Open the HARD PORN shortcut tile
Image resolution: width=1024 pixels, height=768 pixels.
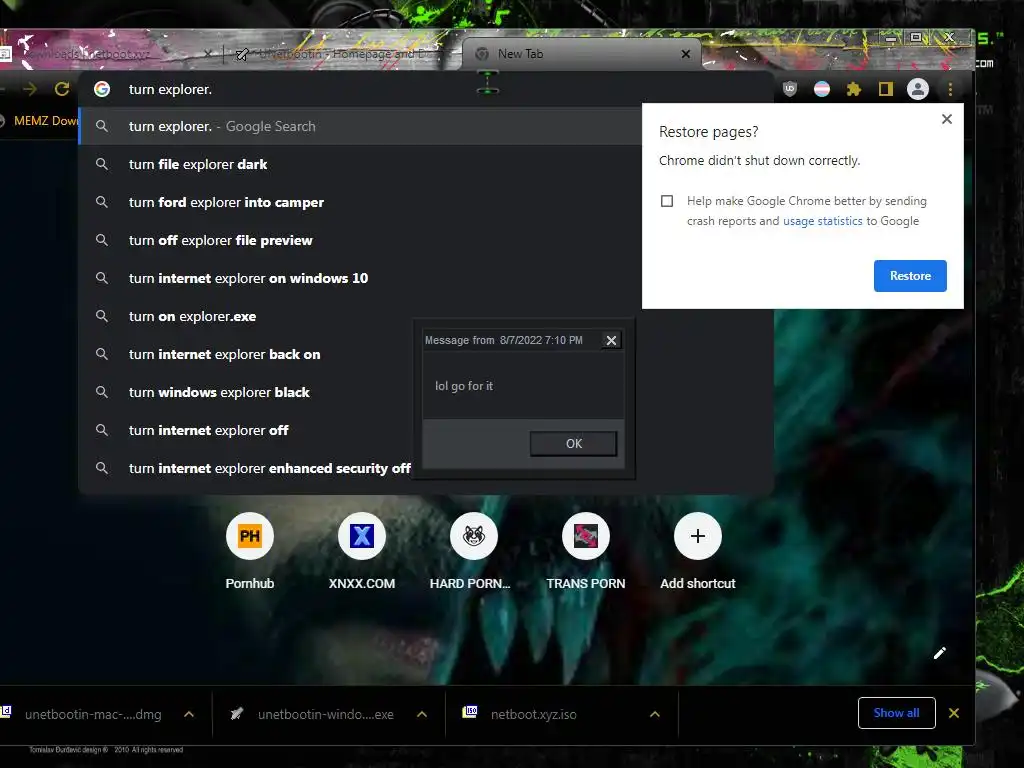point(473,551)
